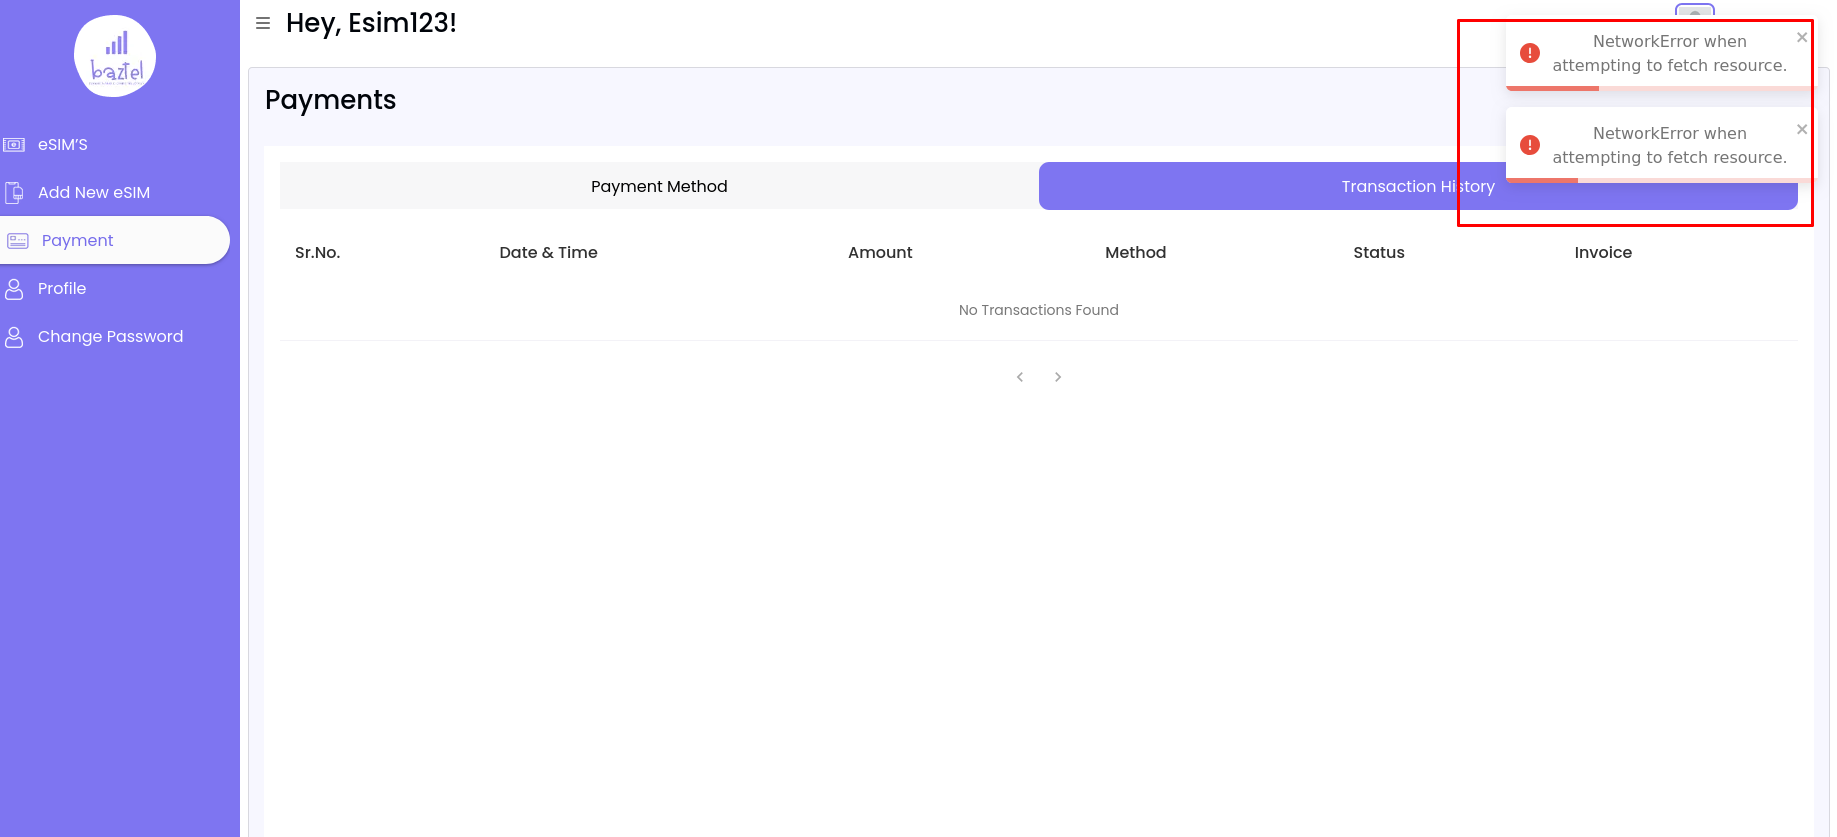This screenshot has height=837, width=1837.
Task: Click the Payment card icon in the sidebar
Action: [x=18, y=241]
